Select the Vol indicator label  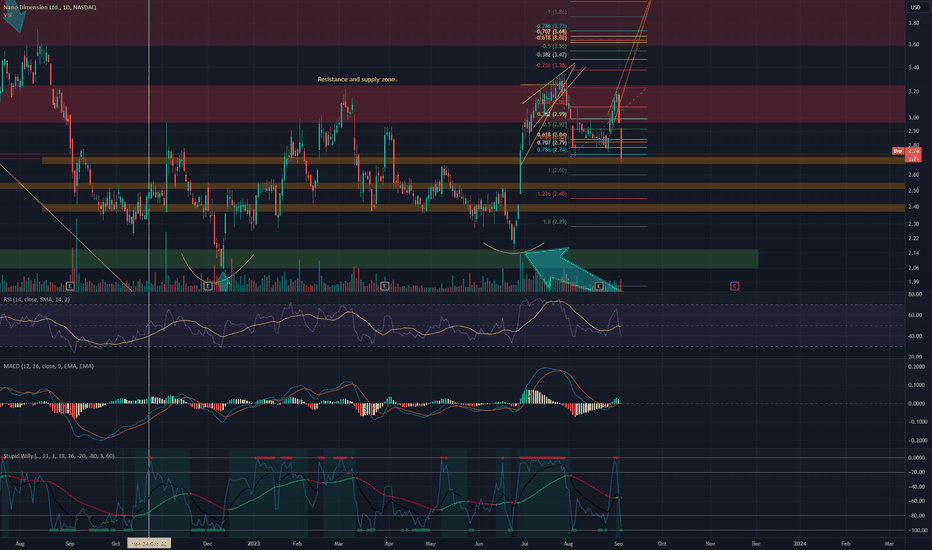tap(8, 14)
